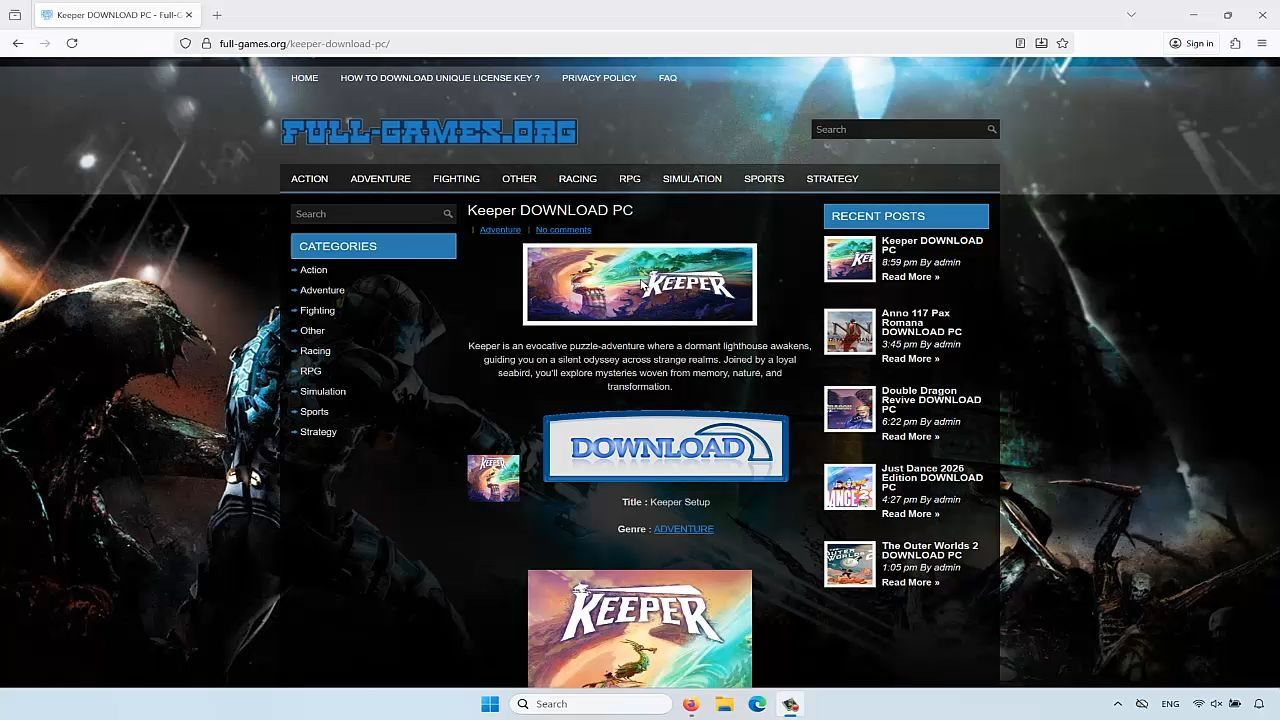Follow the ADVENTURE genre link
This screenshot has height=720, width=1280.
[683, 529]
